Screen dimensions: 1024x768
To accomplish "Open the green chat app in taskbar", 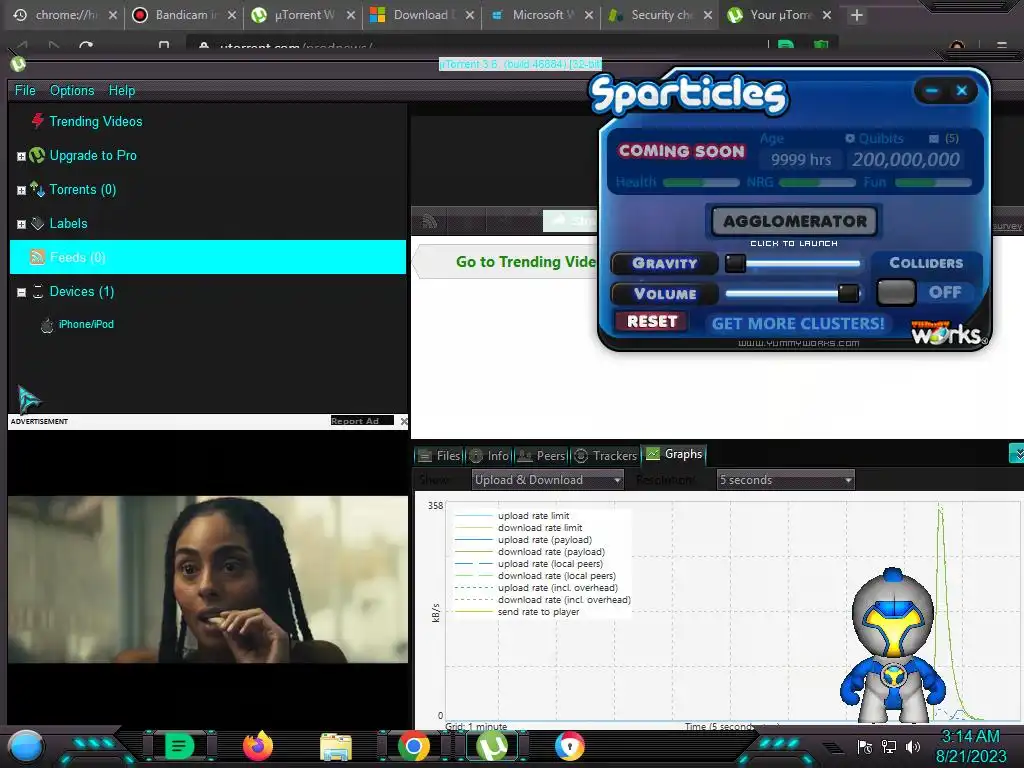I will click(178, 746).
